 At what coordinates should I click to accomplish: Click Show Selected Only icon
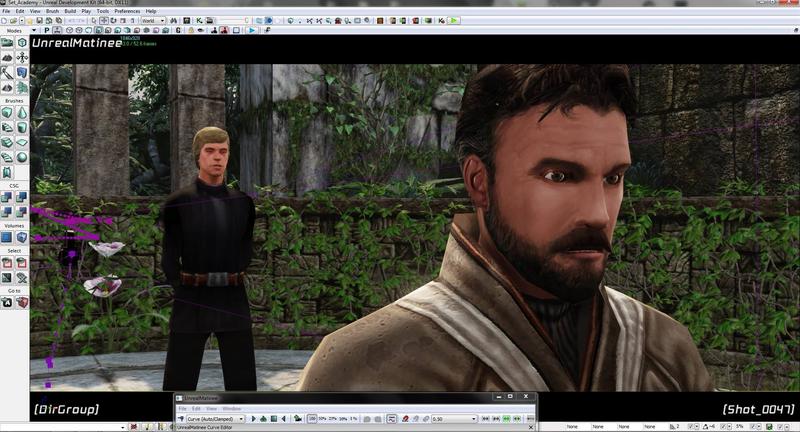(x=7, y=263)
